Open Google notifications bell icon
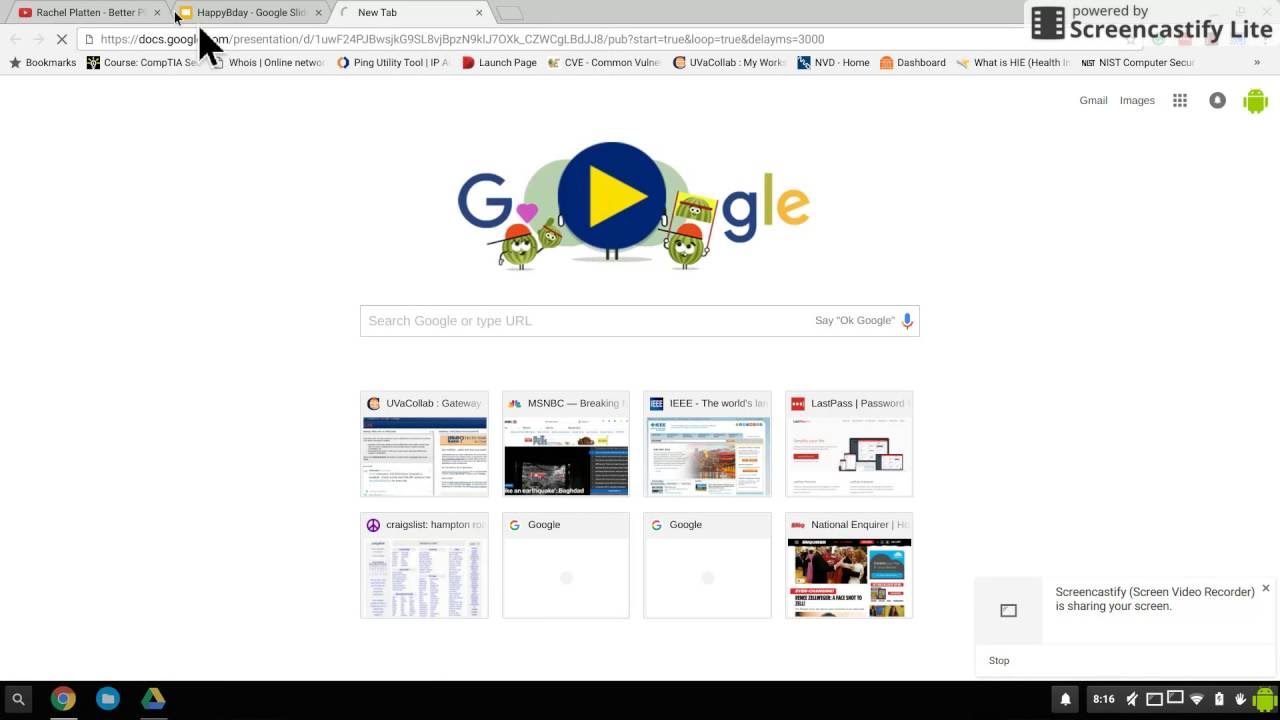Image resolution: width=1280 pixels, height=720 pixels. [x=1217, y=100]
